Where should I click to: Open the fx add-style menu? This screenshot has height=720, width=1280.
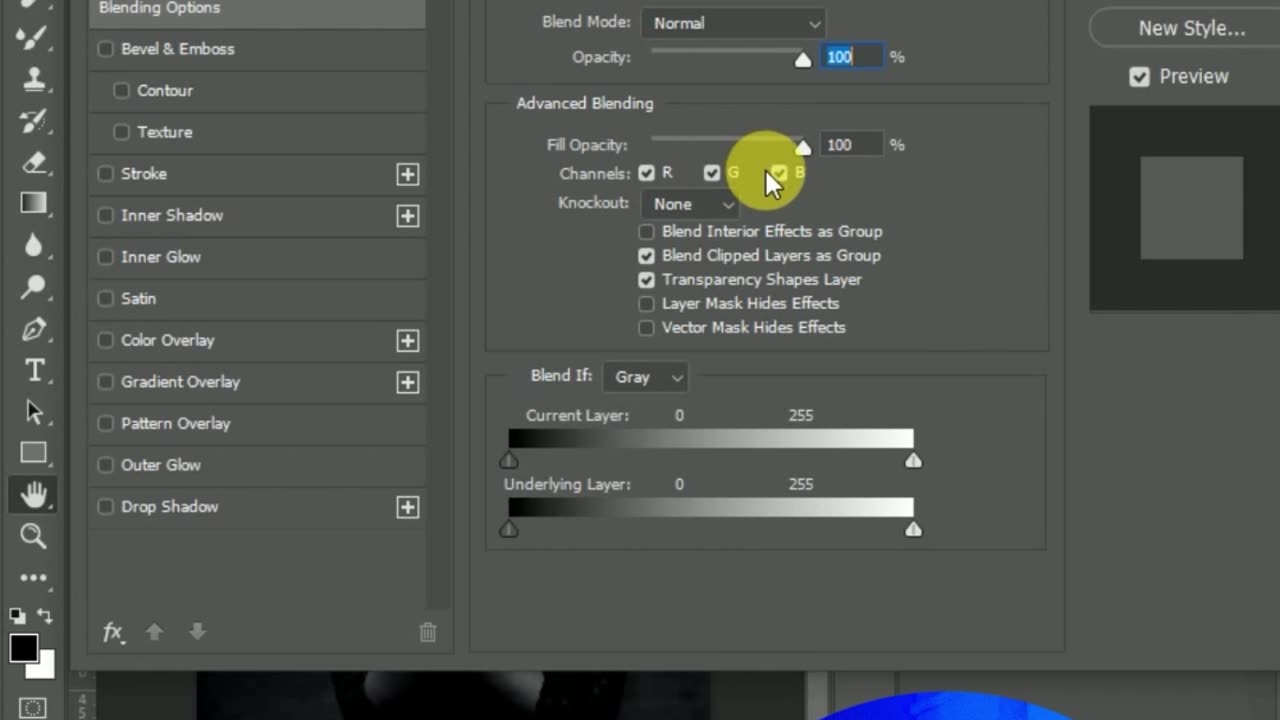pyautogui.click(x=113, y=632)
